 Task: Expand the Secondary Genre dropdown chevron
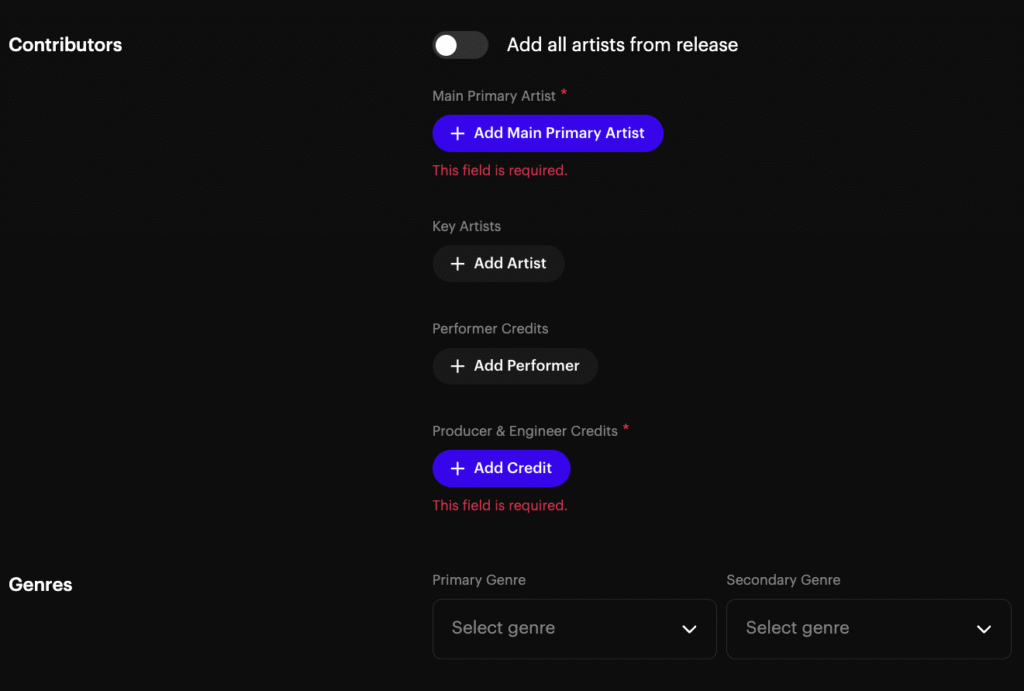(984, 629)
